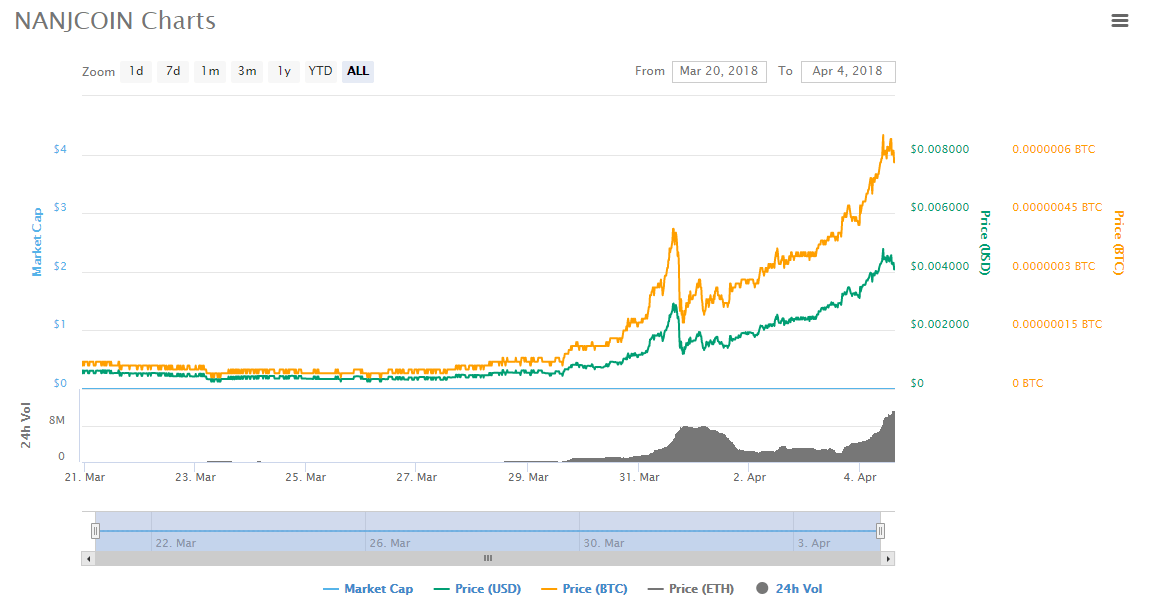The width and height of the screenshot is (1175, 607).
Task: Select the 3m zoom range
Action: (247, 71)
